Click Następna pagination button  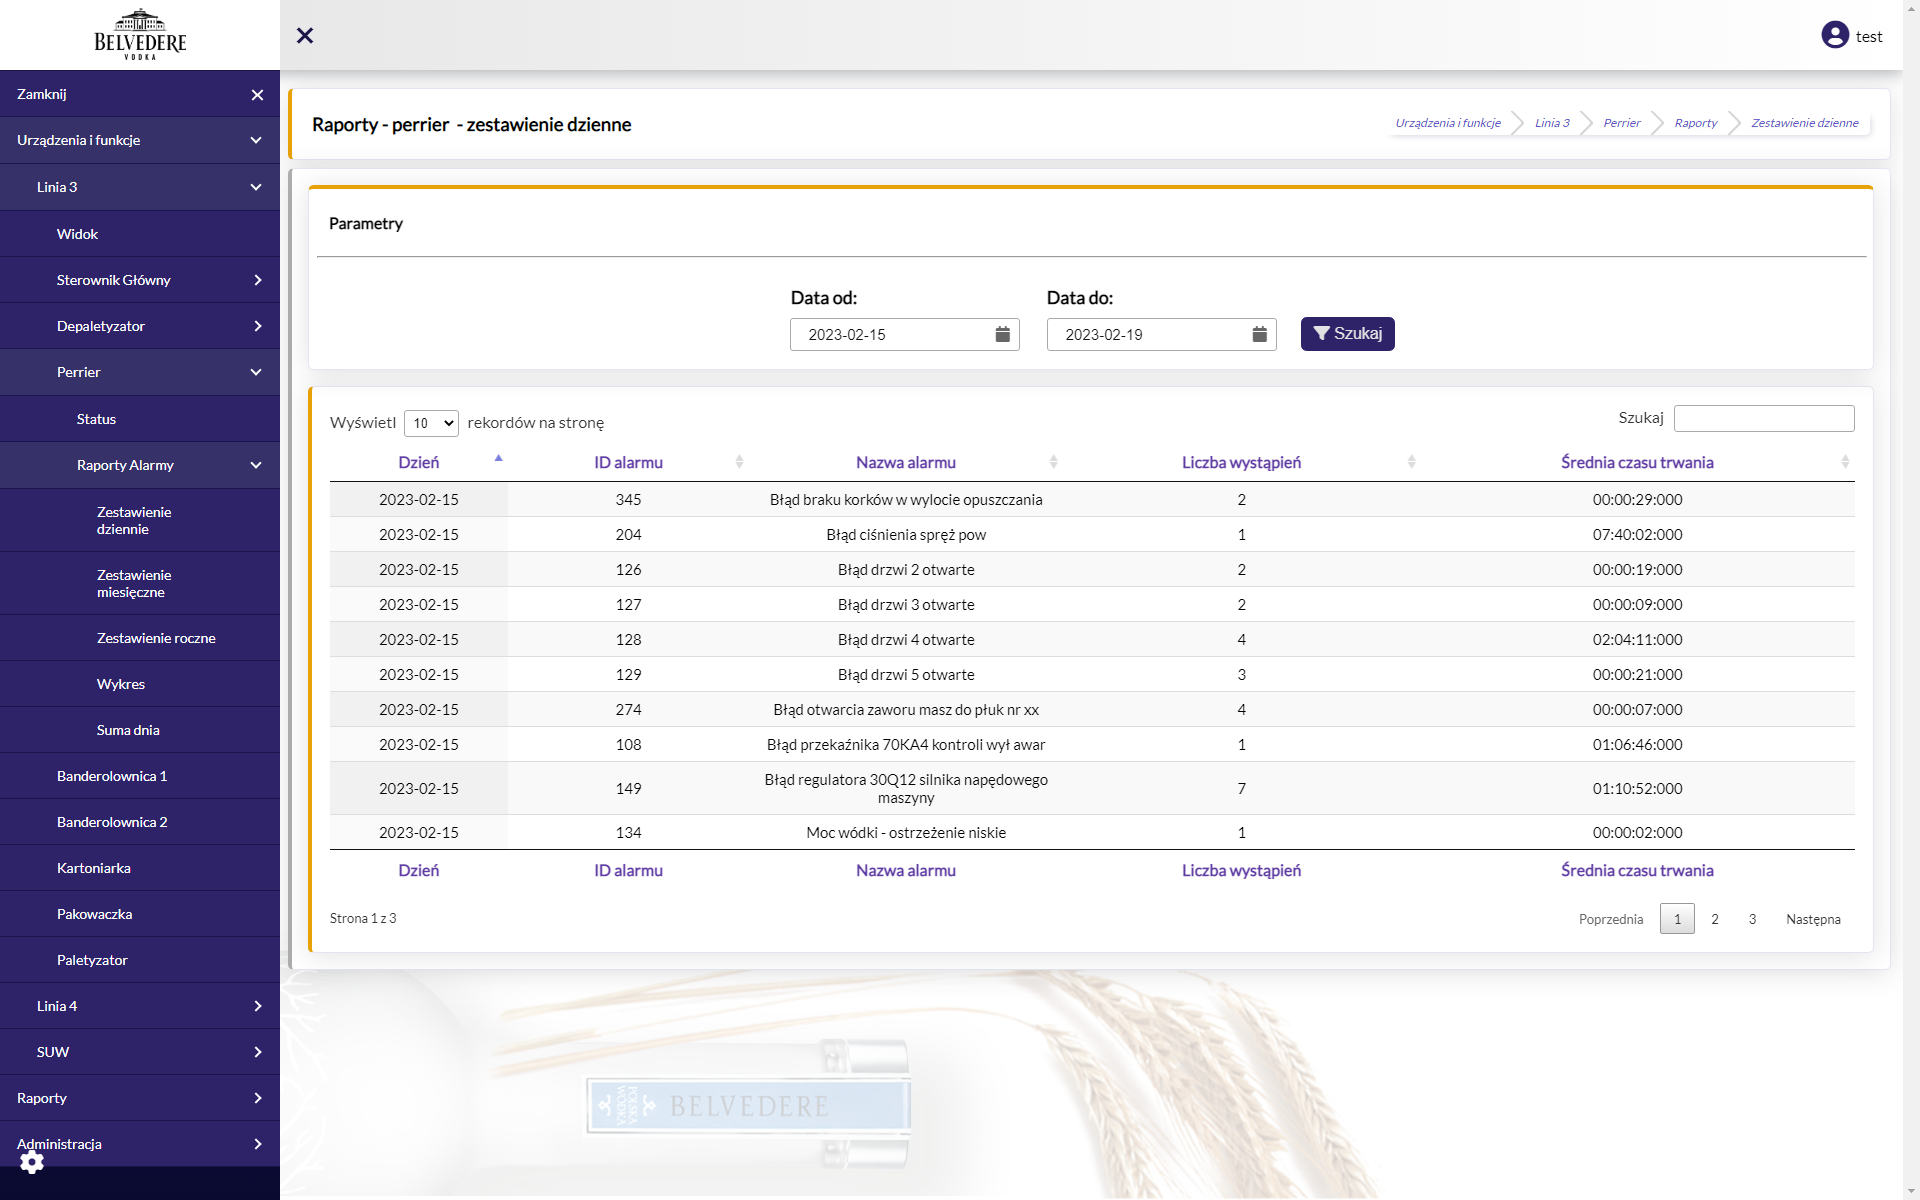(1813, 919)
